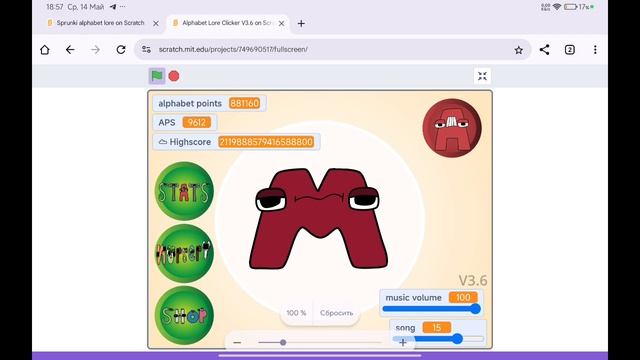Image resolution: width=640 pixels, height=360 pixels.
Task: Open a new browser tab
Action: (x=301, y=24)
